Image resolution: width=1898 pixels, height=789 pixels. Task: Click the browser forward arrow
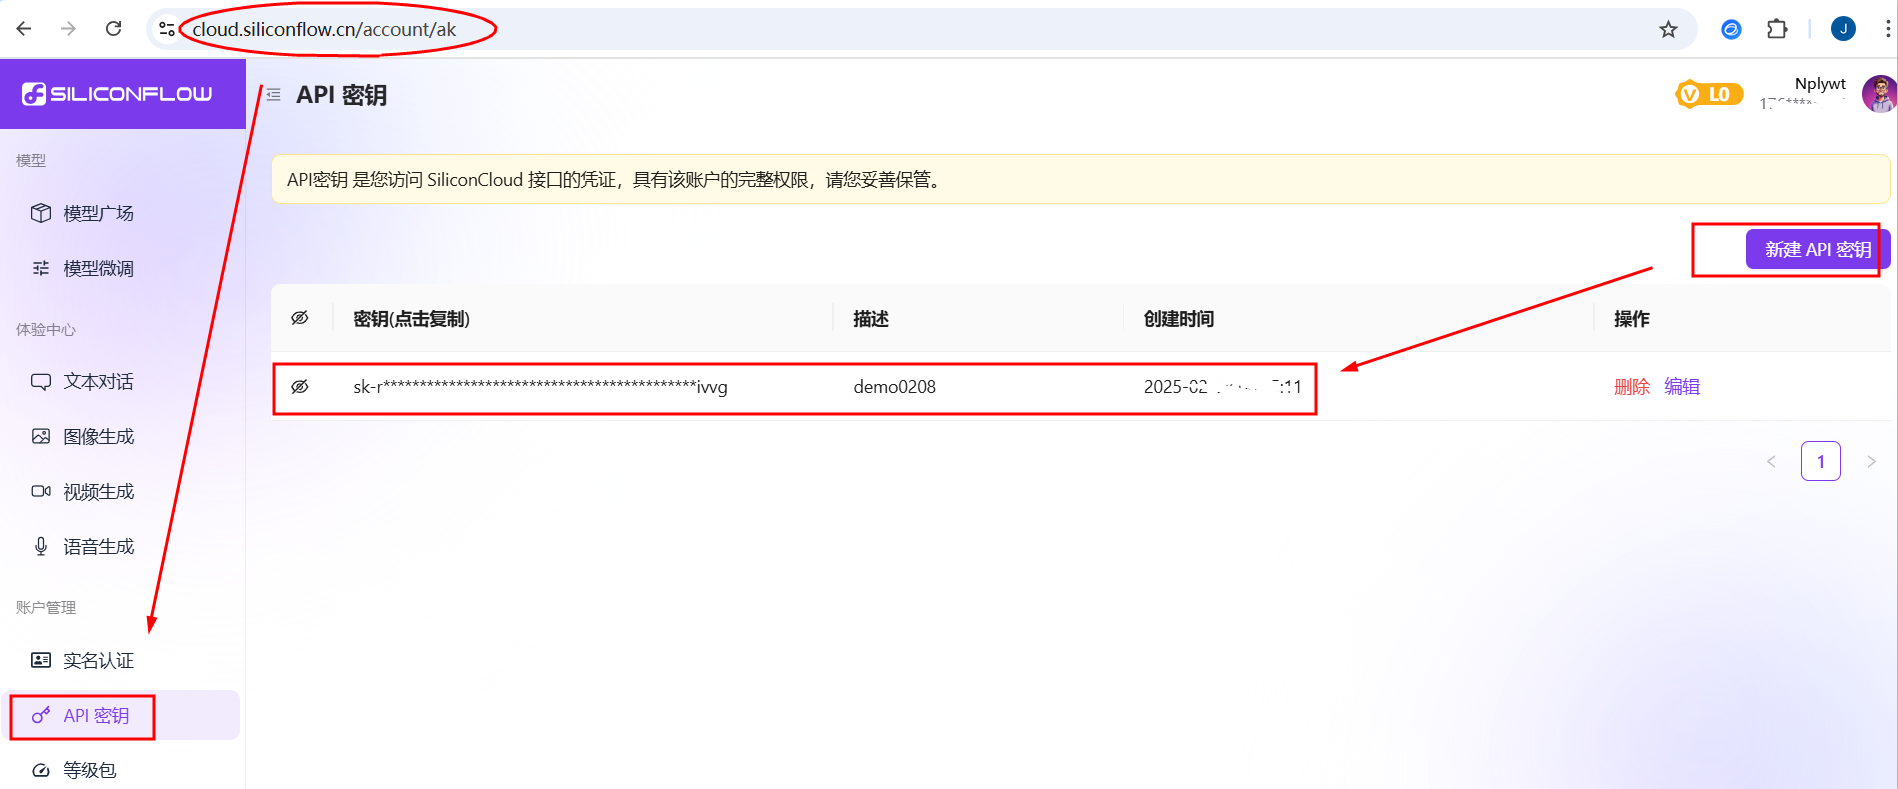pos(68,29)
